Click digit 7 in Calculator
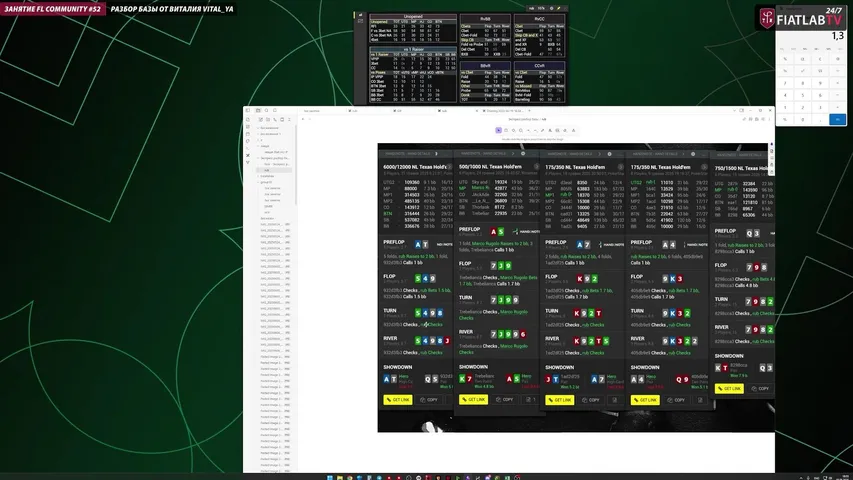 pos(785,83)
